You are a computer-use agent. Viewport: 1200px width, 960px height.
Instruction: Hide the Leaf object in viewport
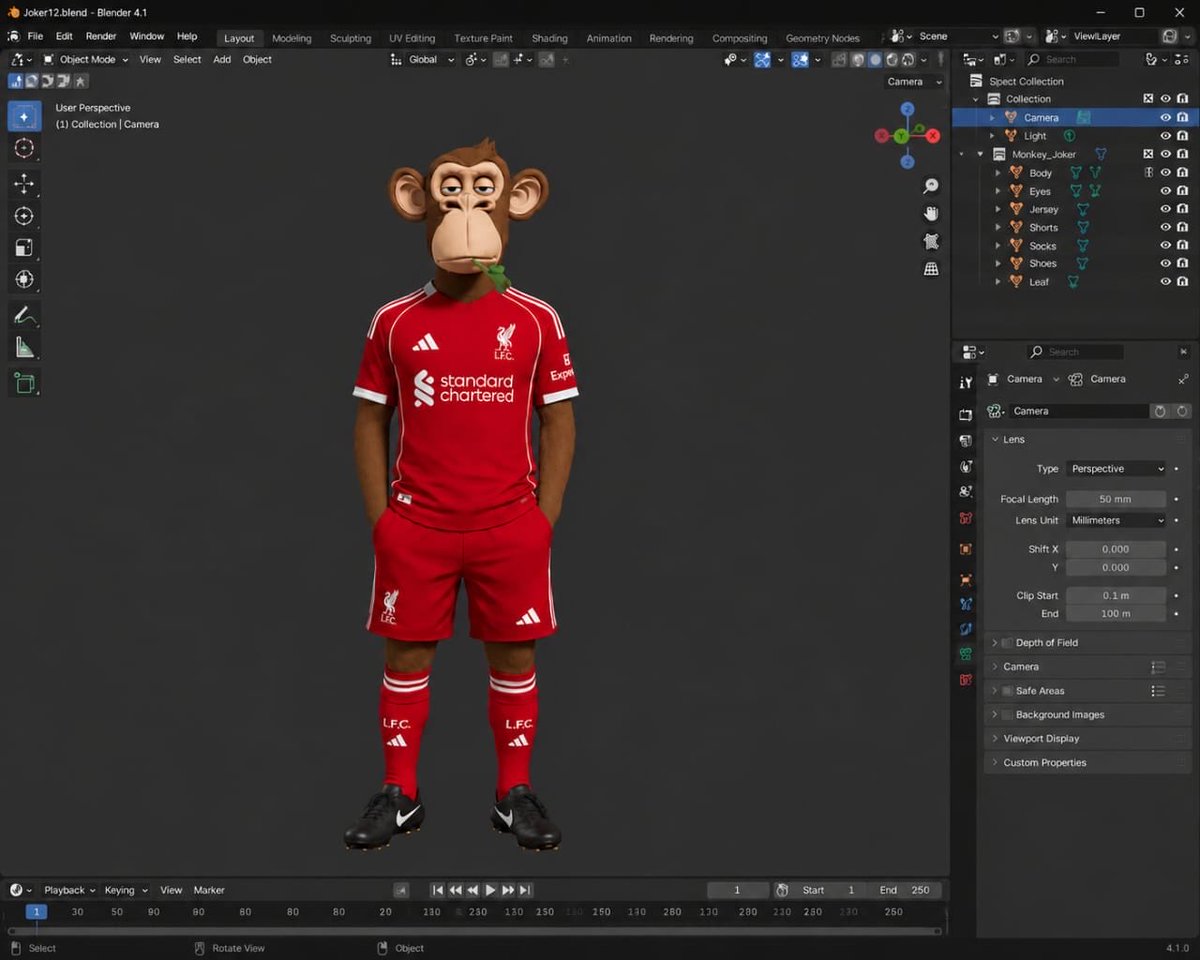point(1165,282)
